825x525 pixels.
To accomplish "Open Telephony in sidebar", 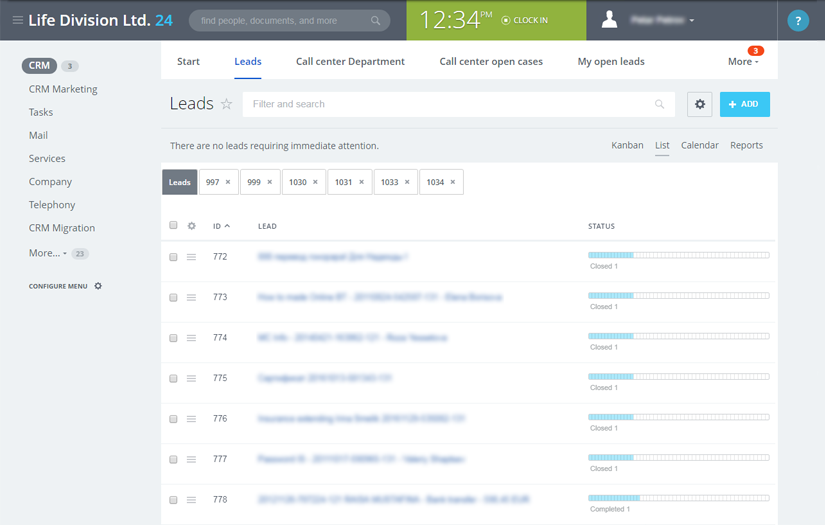I will click(x=52, y=205).
